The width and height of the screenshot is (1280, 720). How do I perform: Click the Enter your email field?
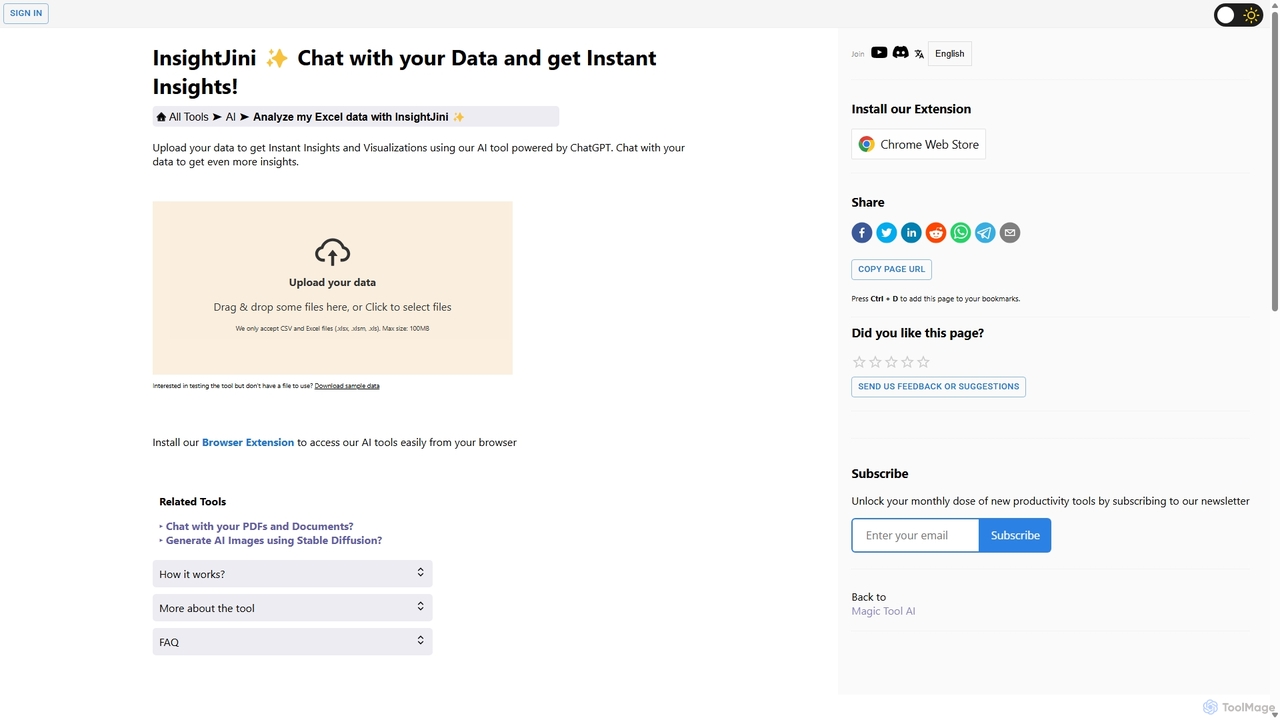915,535
